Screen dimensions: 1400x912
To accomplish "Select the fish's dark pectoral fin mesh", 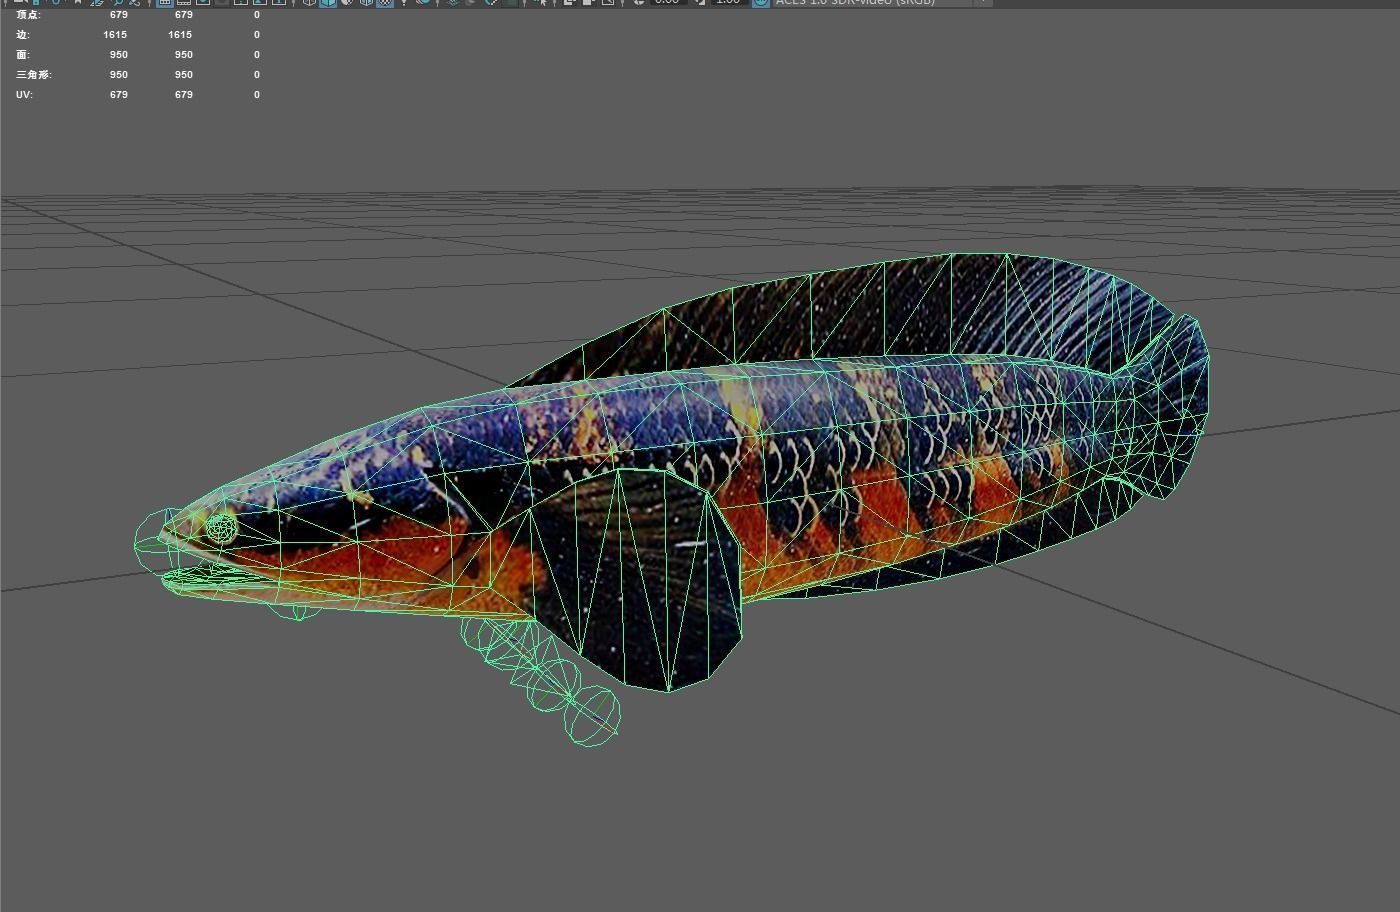I will [640, 580].
